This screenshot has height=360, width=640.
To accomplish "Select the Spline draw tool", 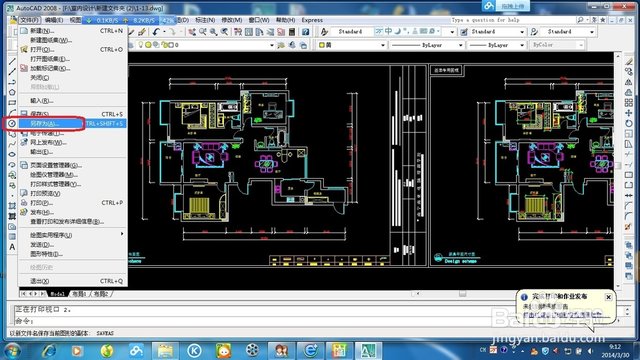I will 12,144.
